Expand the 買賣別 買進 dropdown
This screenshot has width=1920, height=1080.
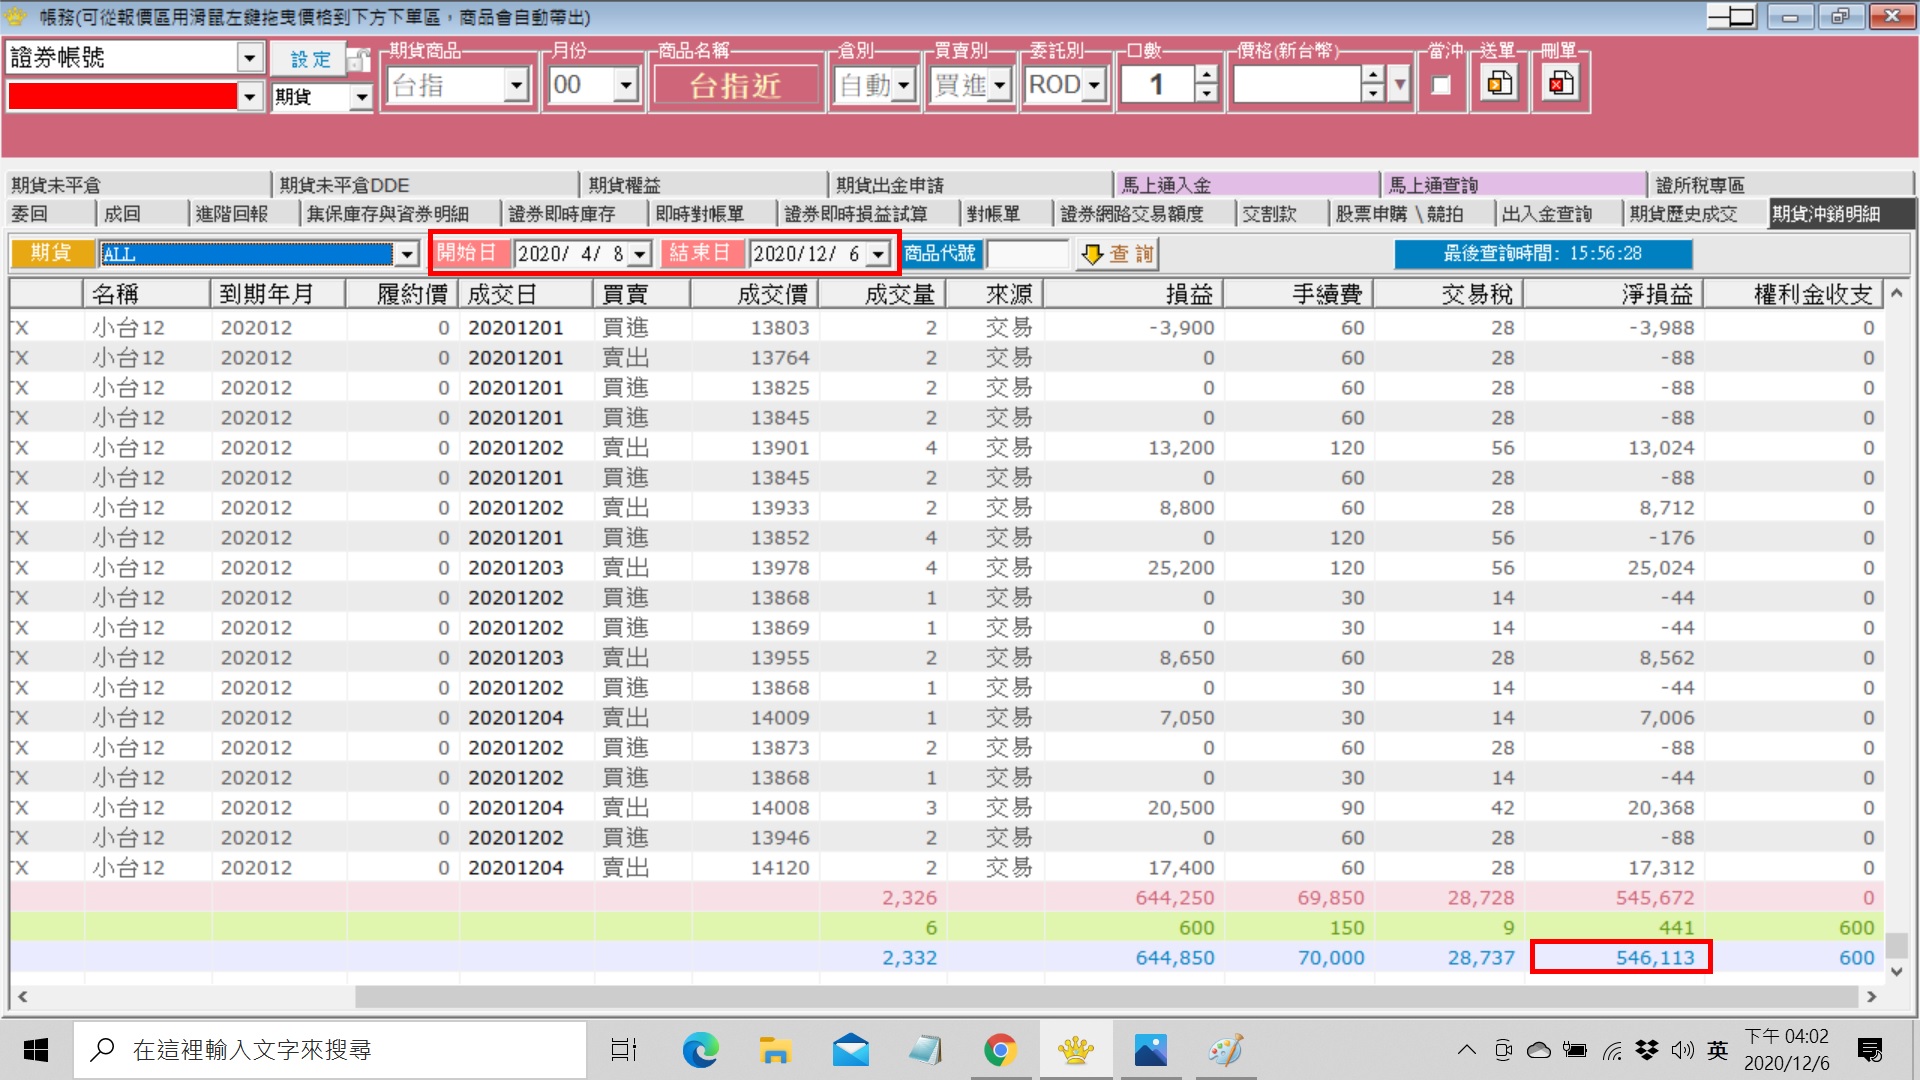(1000, 85)
